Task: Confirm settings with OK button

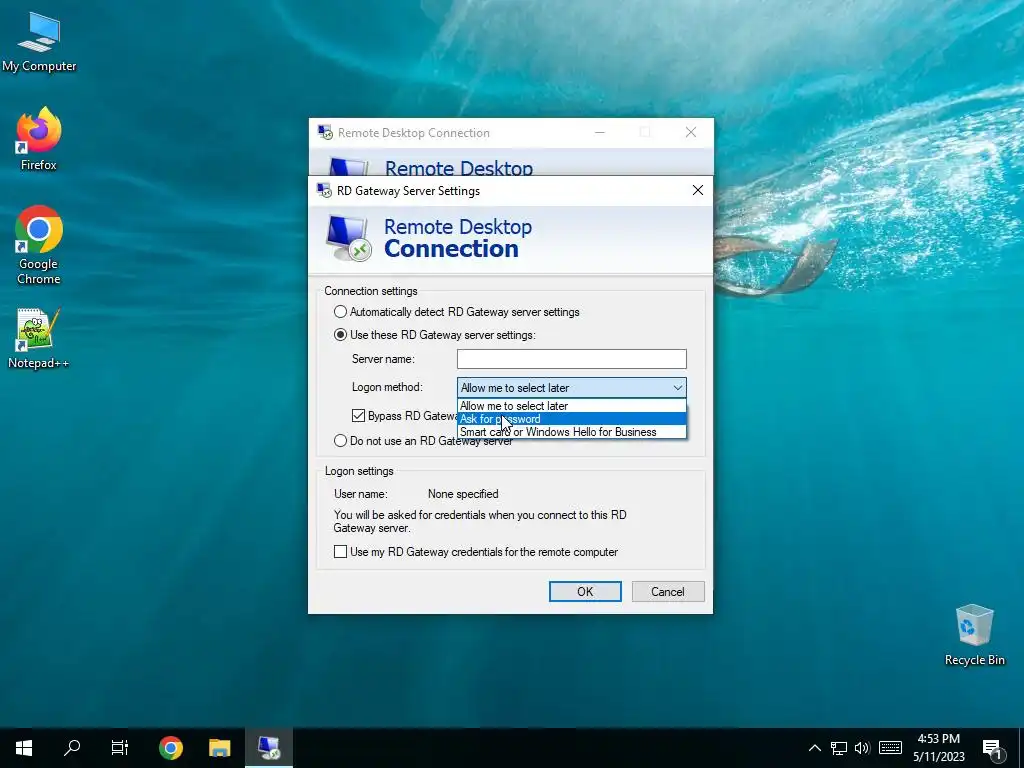Action: click(x=585, y=592)
